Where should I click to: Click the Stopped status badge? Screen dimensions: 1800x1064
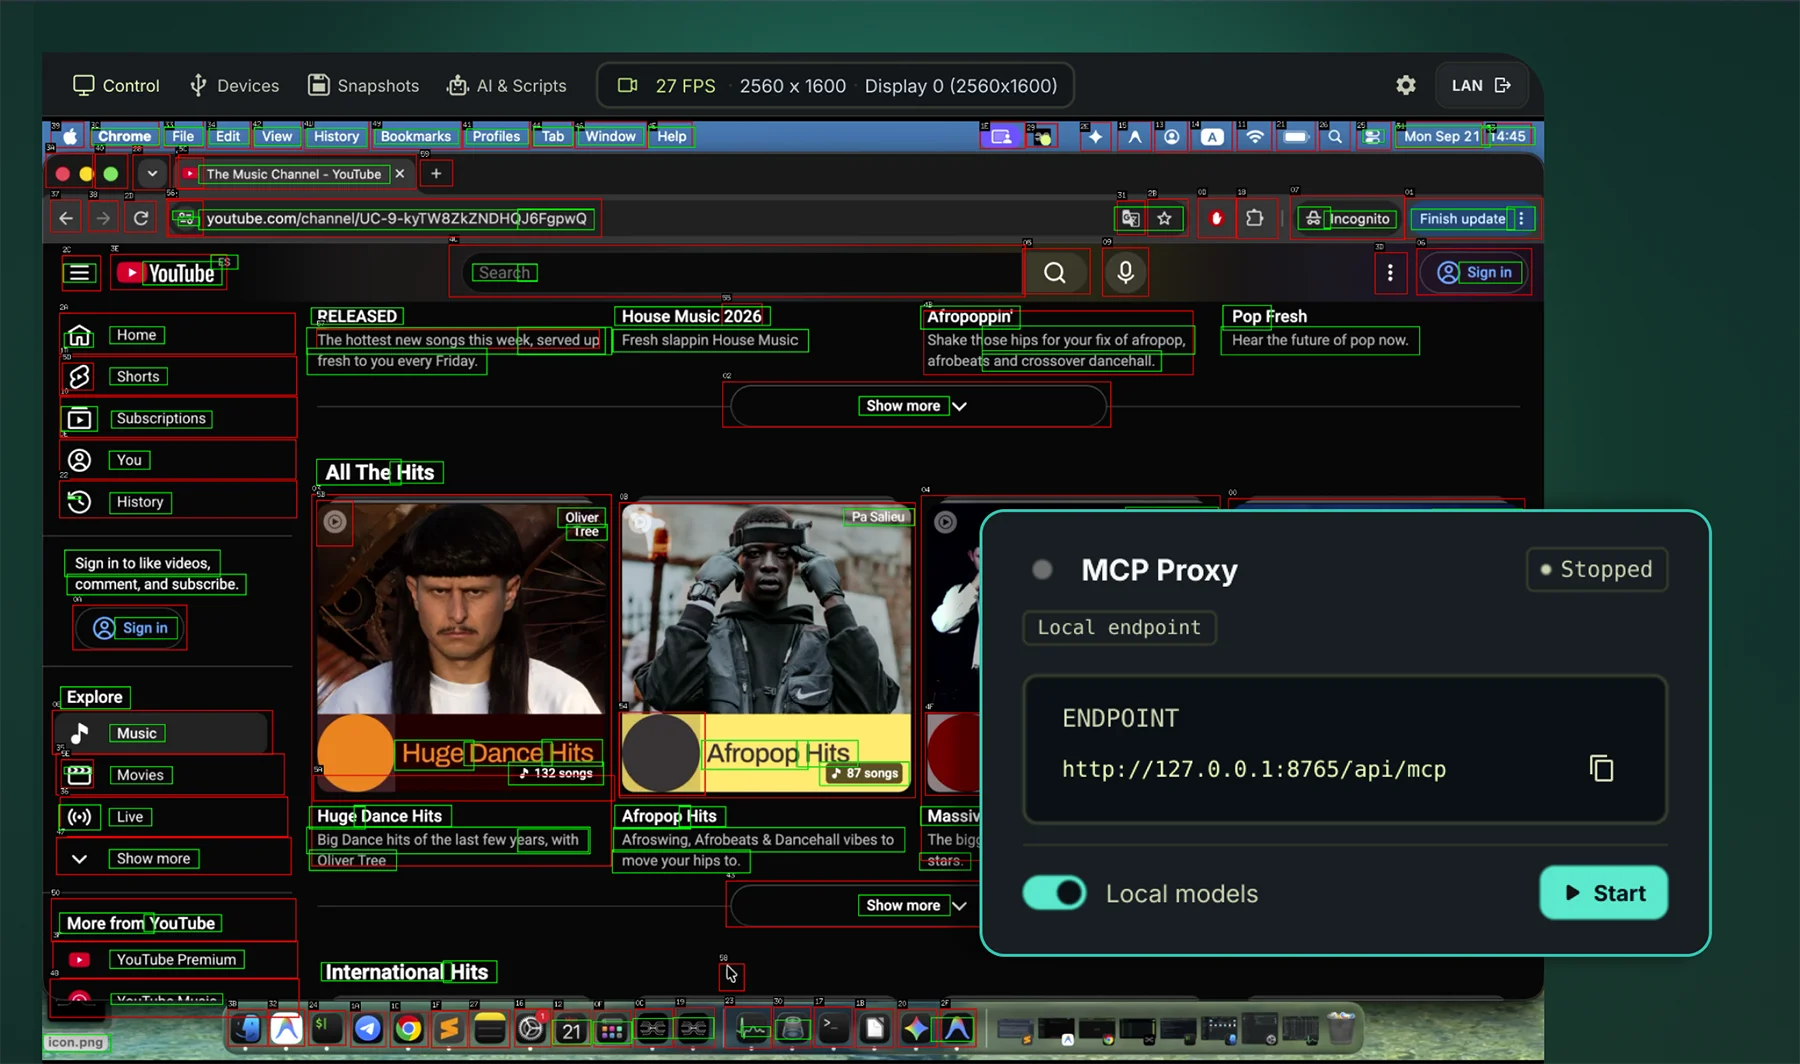point(1596,569)
